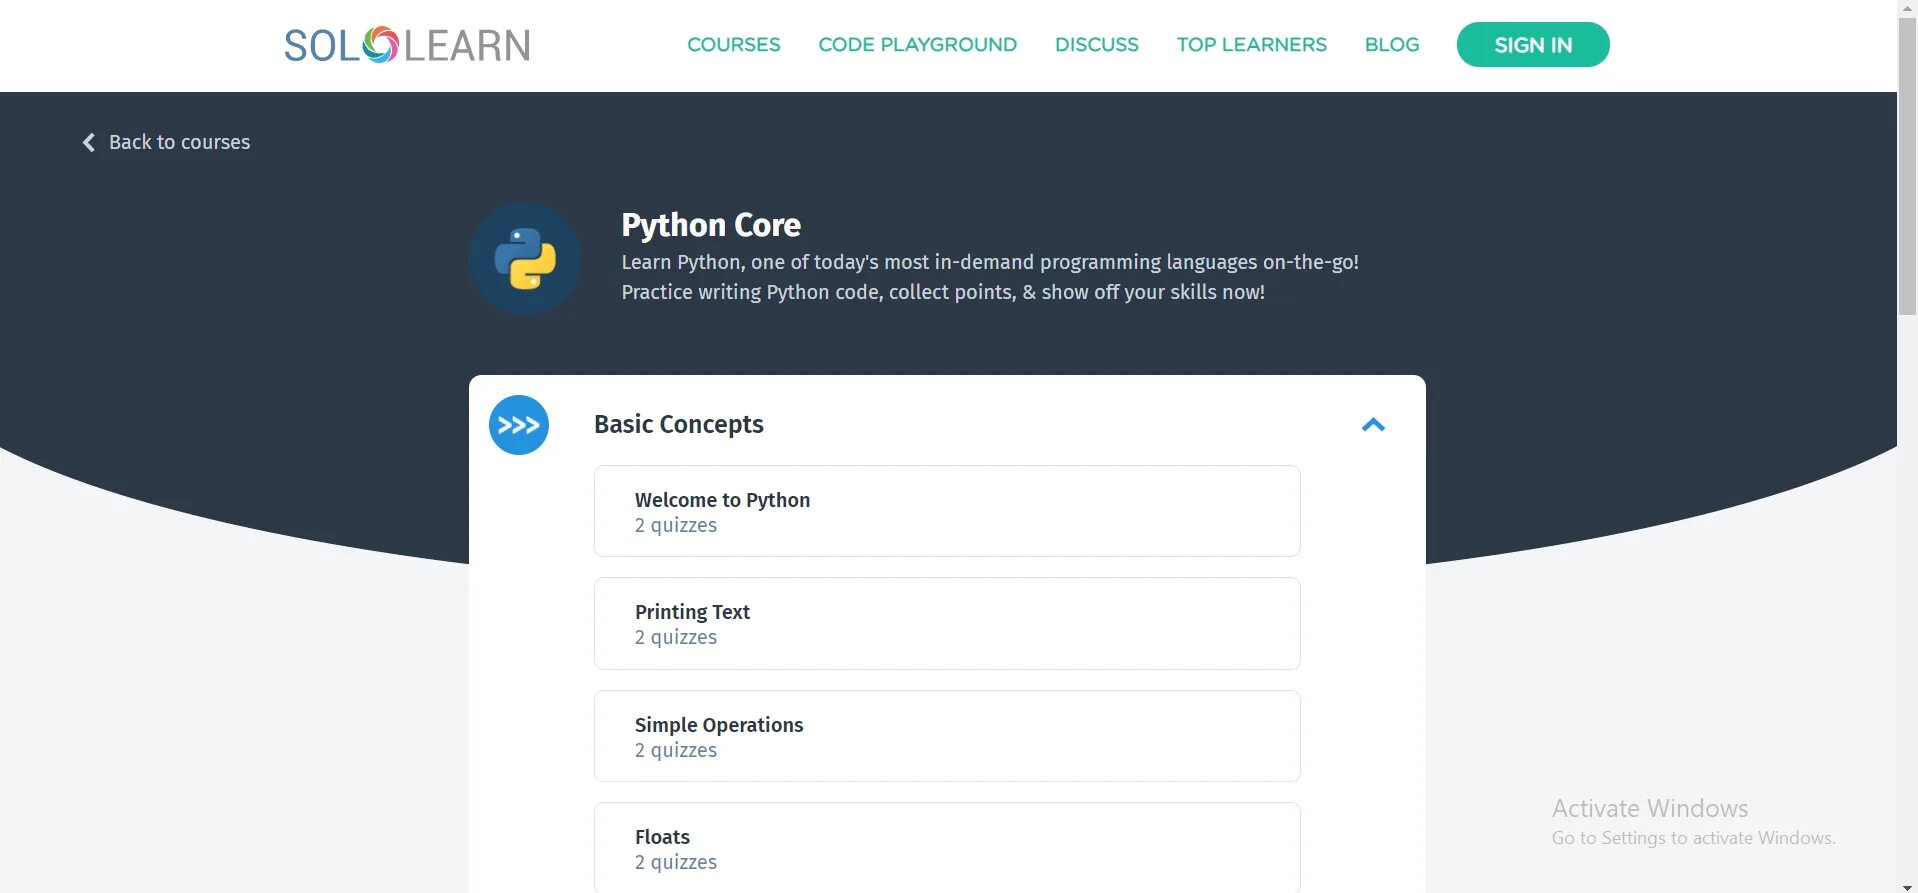Screen dimensions: 1918x893
Task: Open the Blog link
Action: (1391, 45)
